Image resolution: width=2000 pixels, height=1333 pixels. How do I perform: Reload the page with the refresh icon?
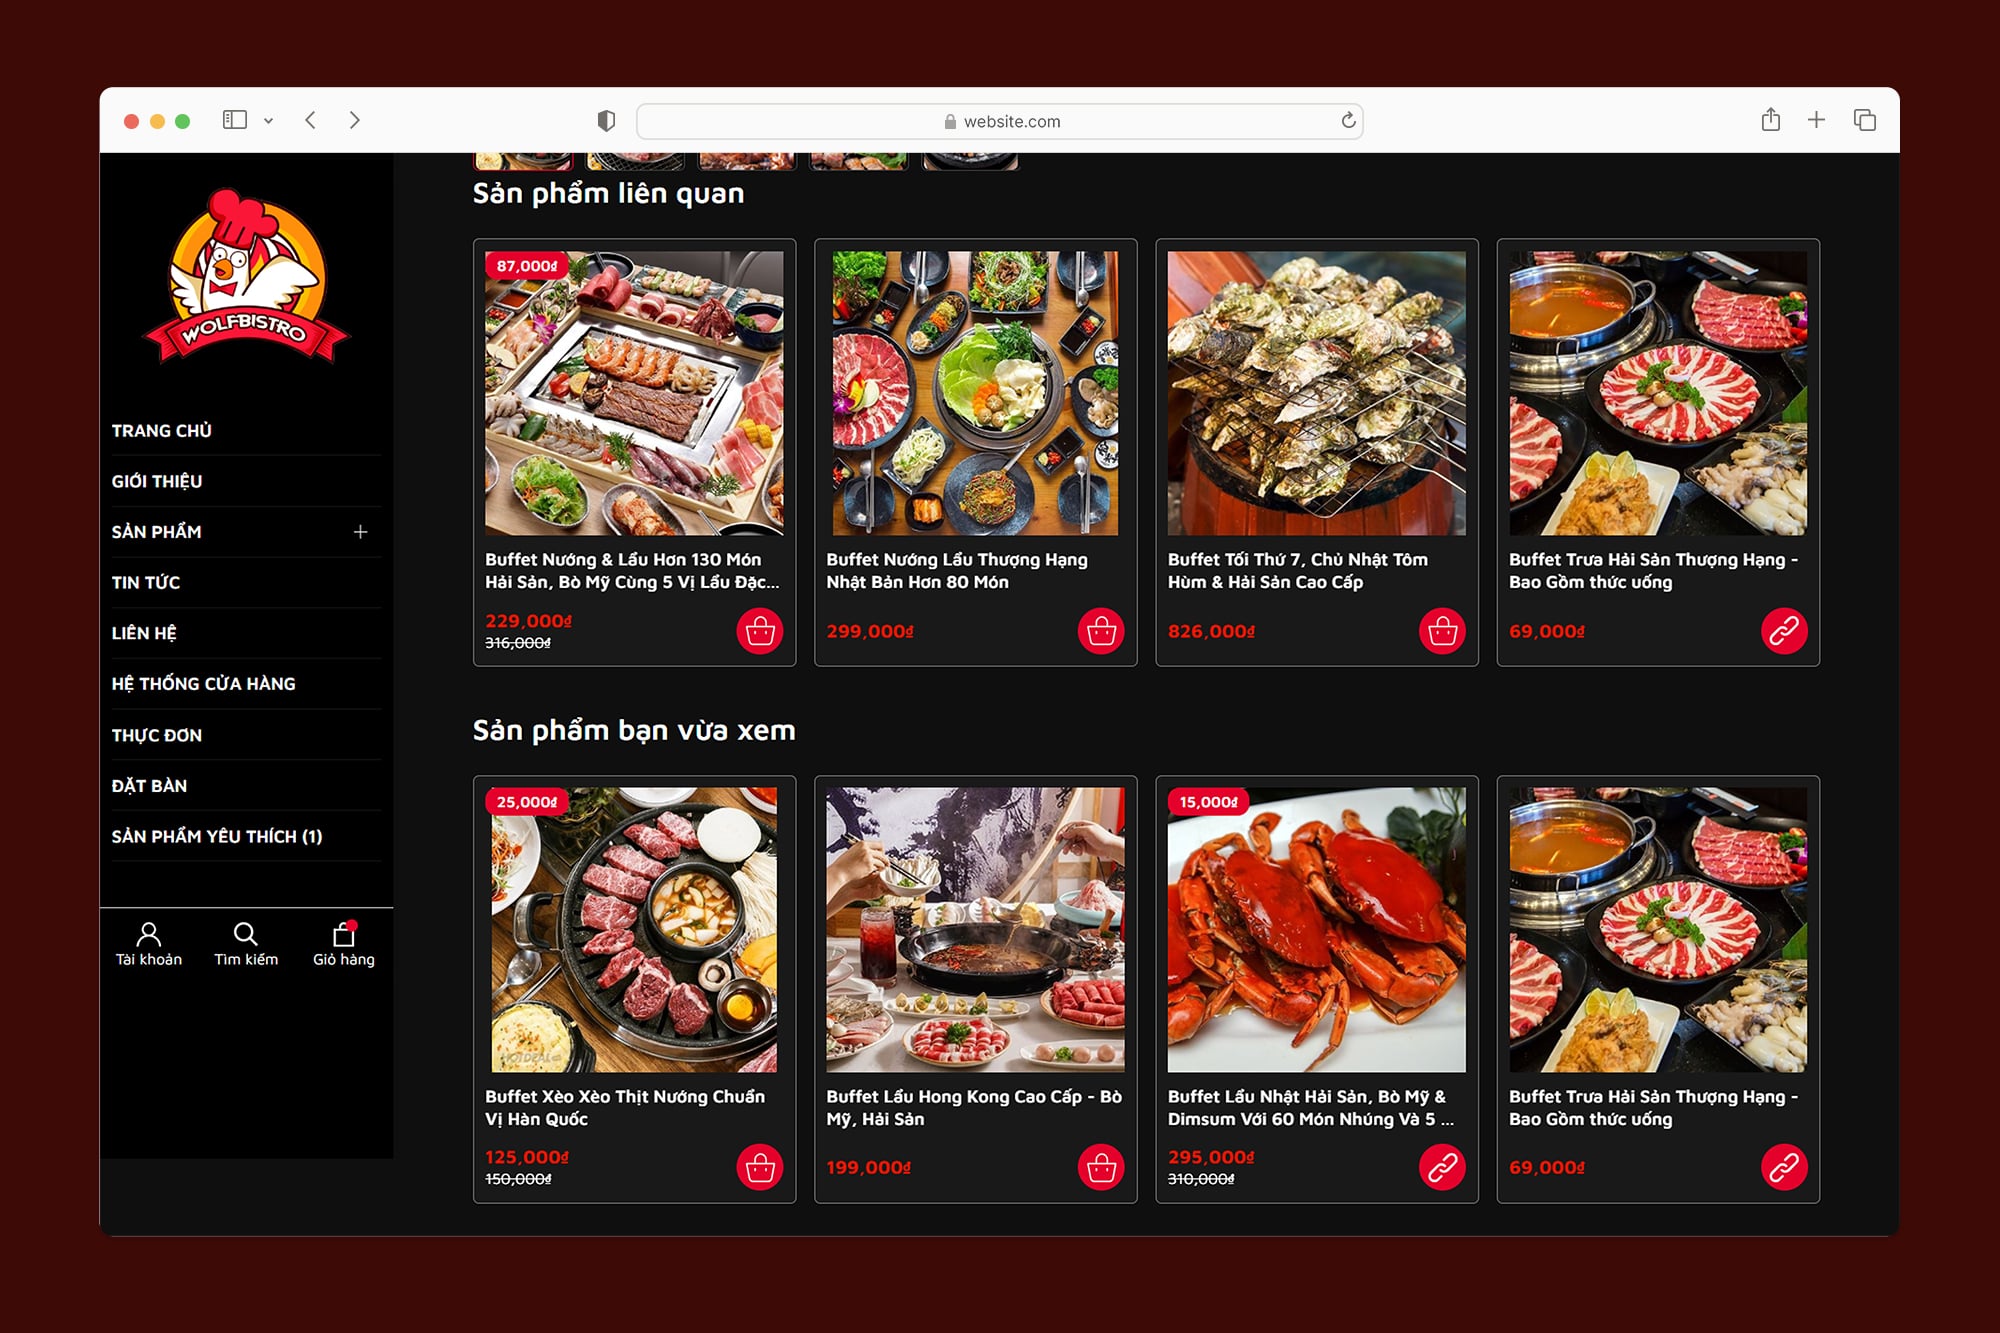pos(1348,121)
